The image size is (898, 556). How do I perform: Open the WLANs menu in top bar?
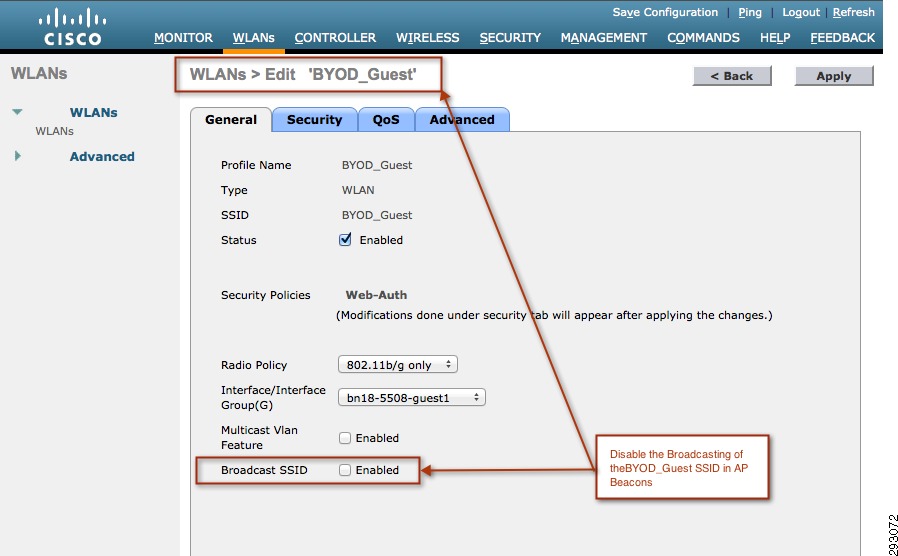pos(254,38)
